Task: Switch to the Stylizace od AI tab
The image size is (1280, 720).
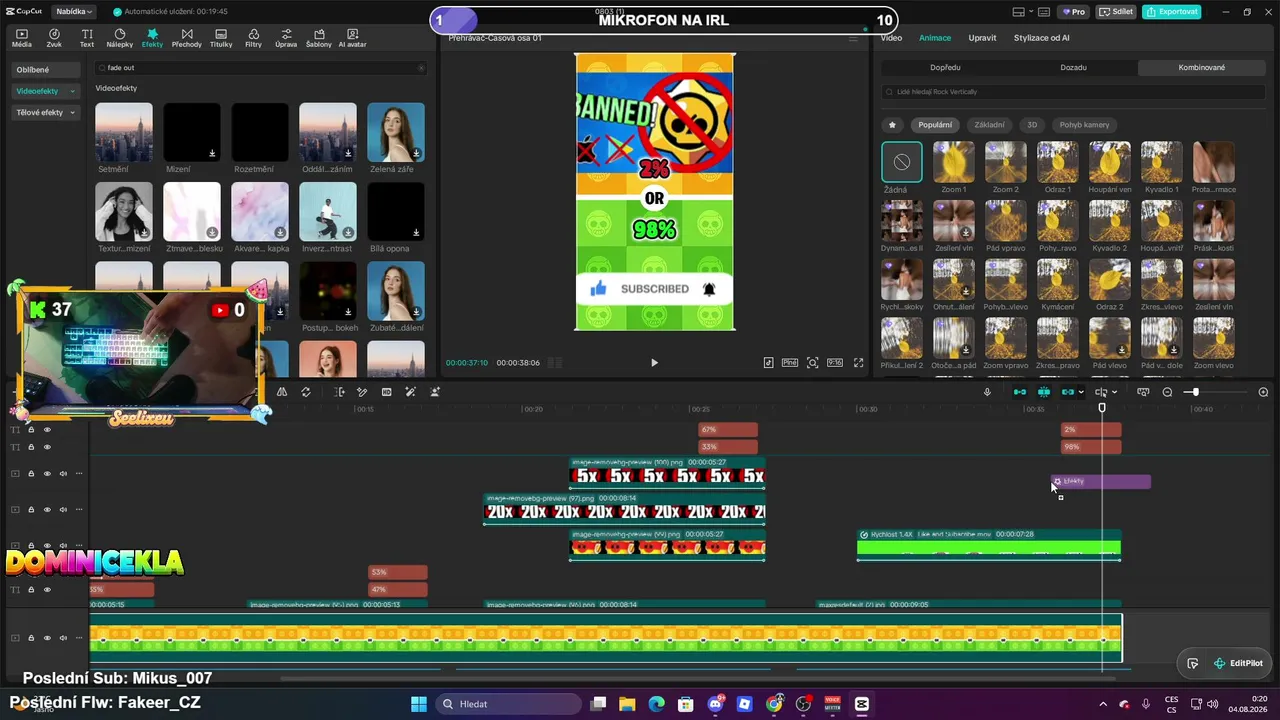Action: pyautogui.click(x=1042, y=38)
